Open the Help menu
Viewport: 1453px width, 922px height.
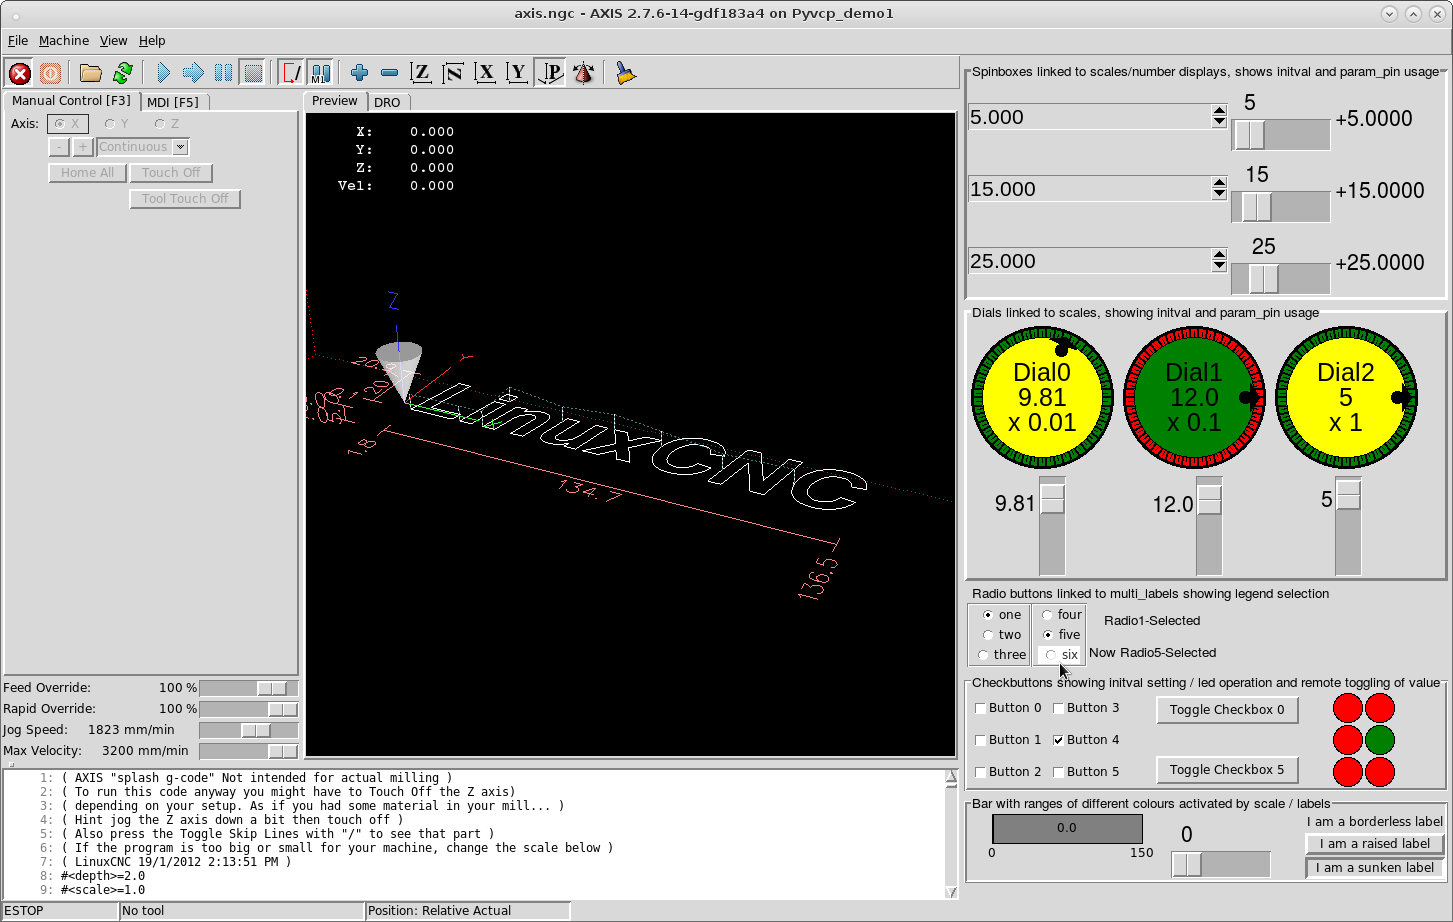pos(152,41)
